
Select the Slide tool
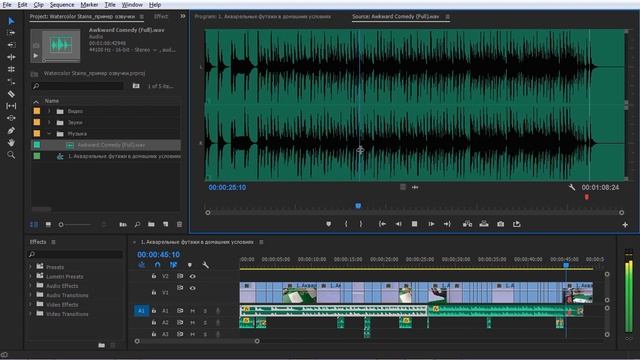coord(11,118)
